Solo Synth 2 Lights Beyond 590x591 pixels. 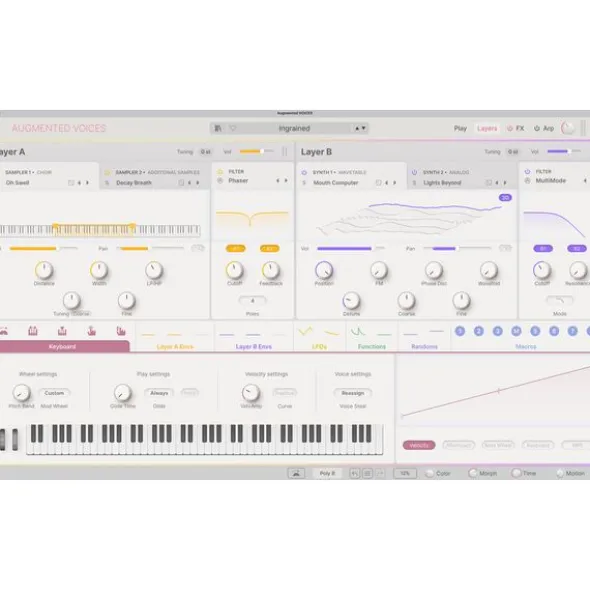(414, 183)
